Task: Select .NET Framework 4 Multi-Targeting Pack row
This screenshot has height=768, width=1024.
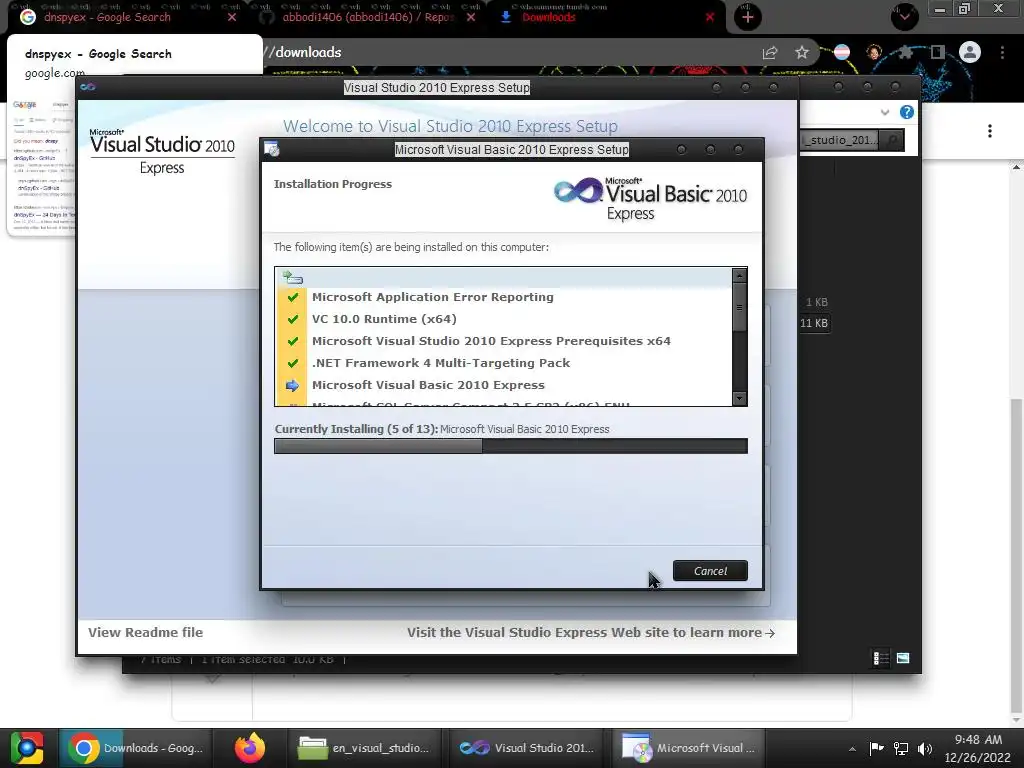Action: click(504, 363)
